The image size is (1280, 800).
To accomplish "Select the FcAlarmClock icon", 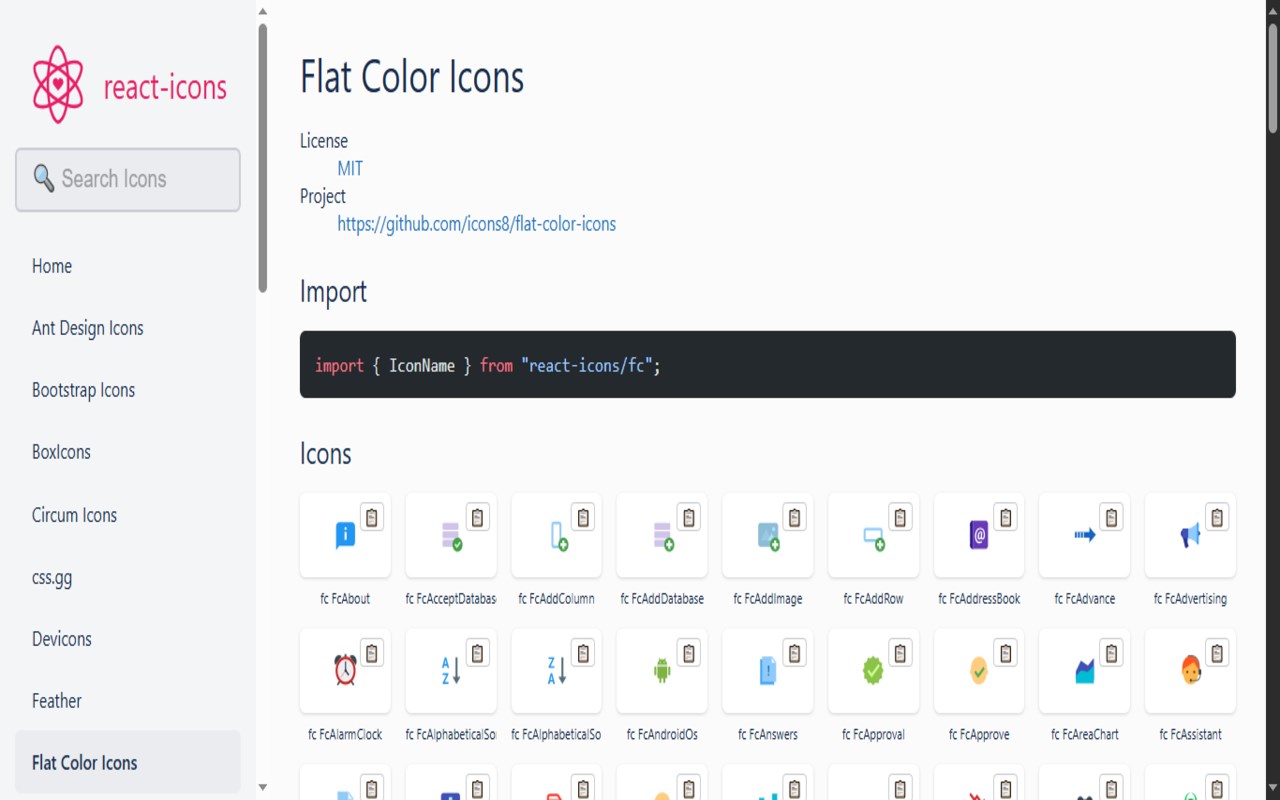I will (345, 670).
